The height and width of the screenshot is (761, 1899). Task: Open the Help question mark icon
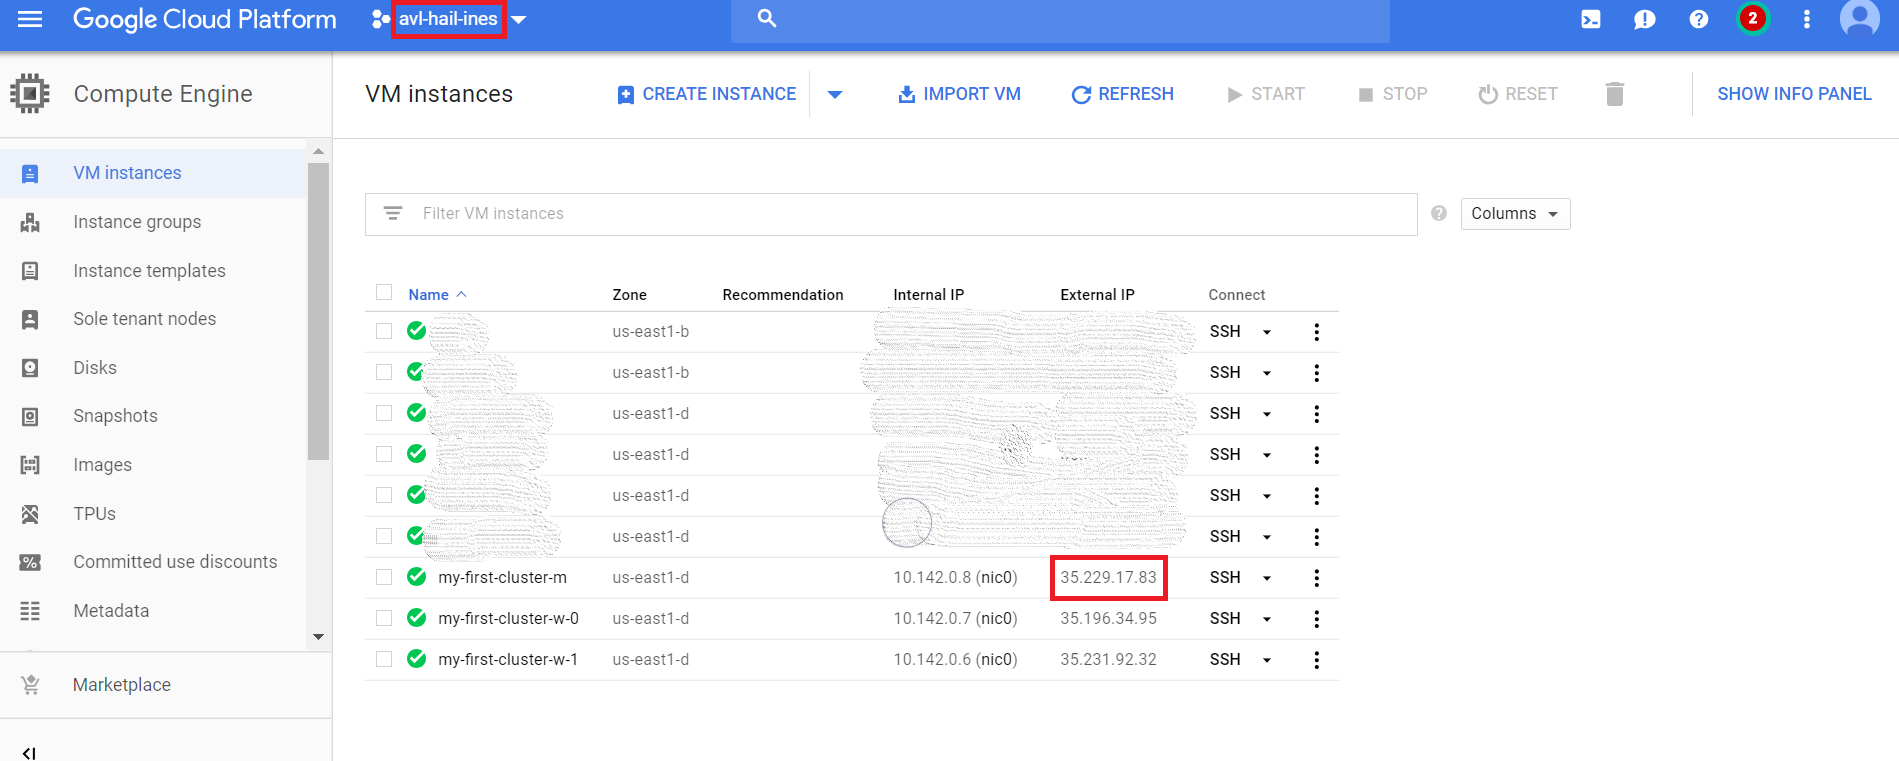click(1698, 19)
